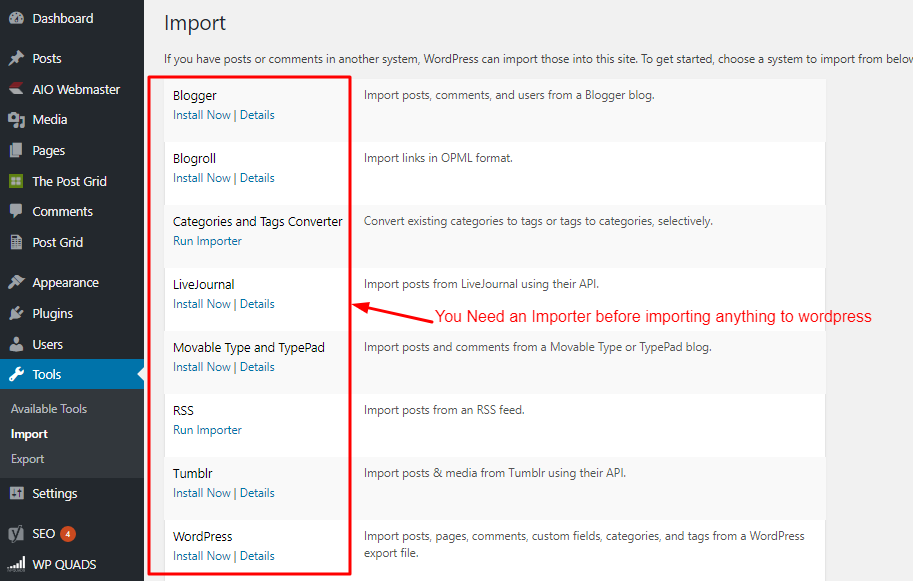Image resolution: width=913 pixels, height=581 pixels.
Task: Click the Movable Type and TypePad title
Action: [x=249, y=348]
